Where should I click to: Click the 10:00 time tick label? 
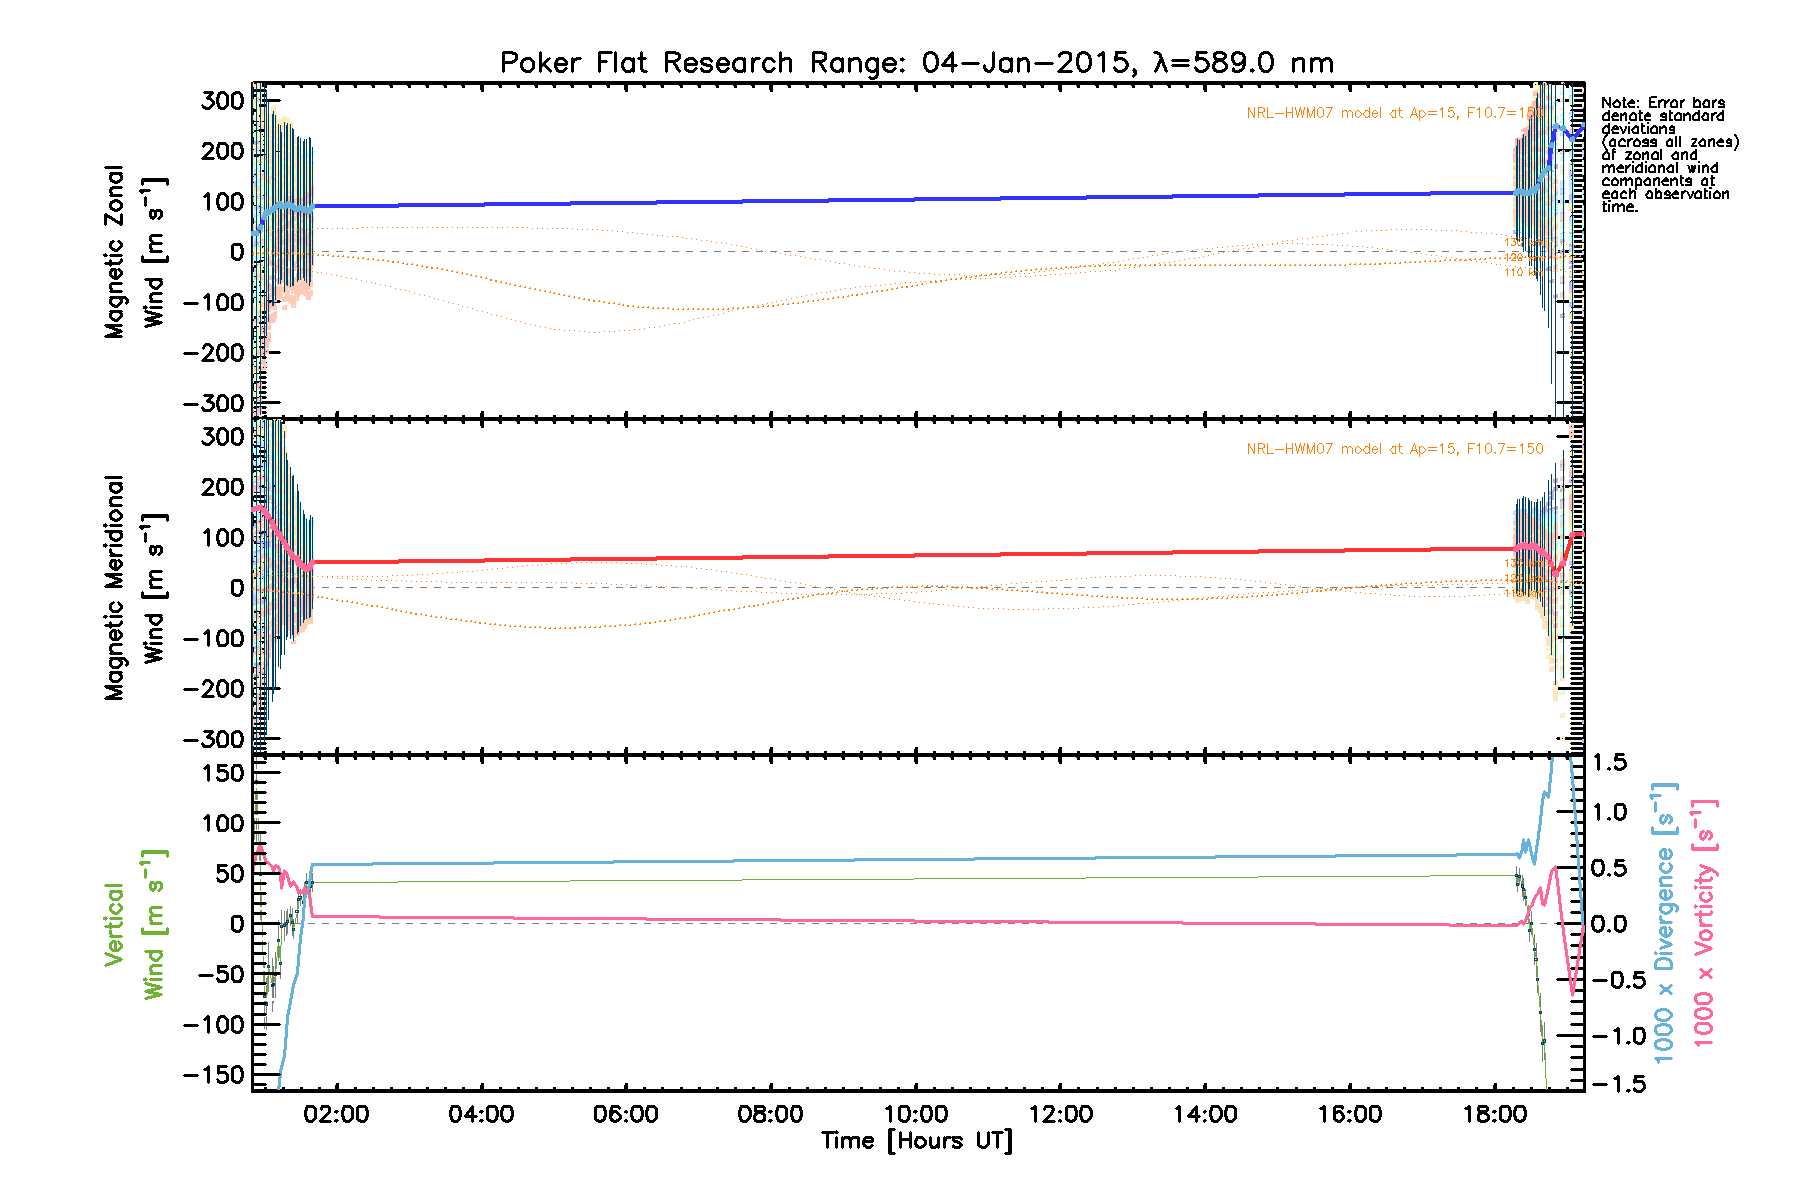(x=916, y=1115)
